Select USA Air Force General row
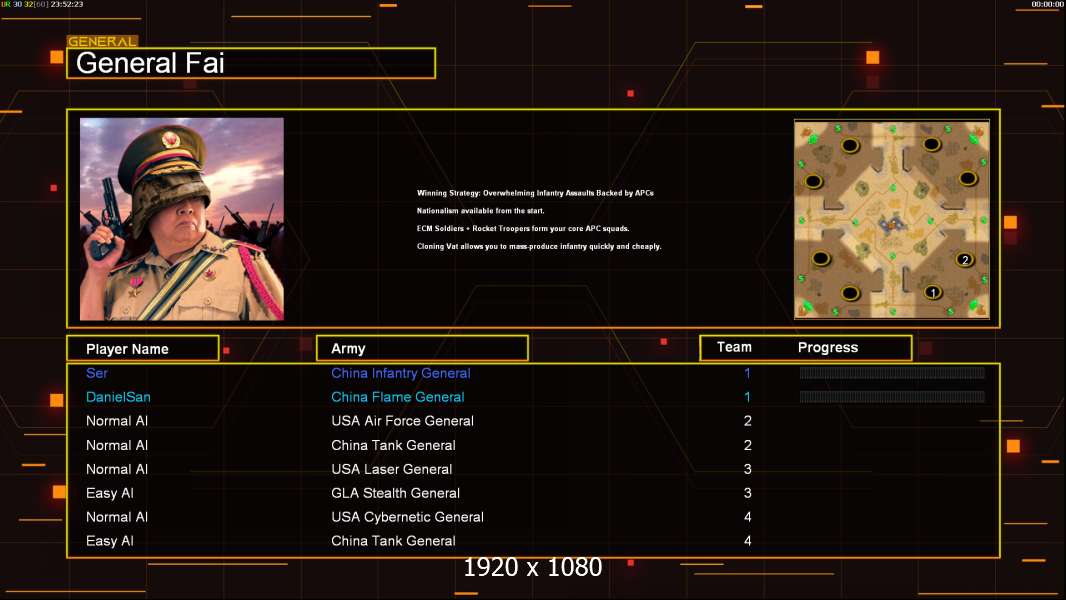 click(x=402, y=421)
